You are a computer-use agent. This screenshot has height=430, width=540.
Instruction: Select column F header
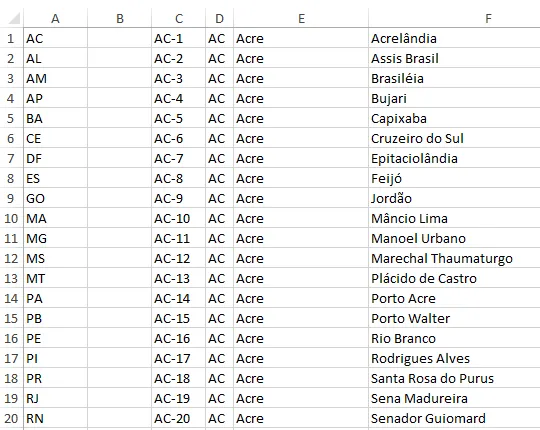(454, 19)
